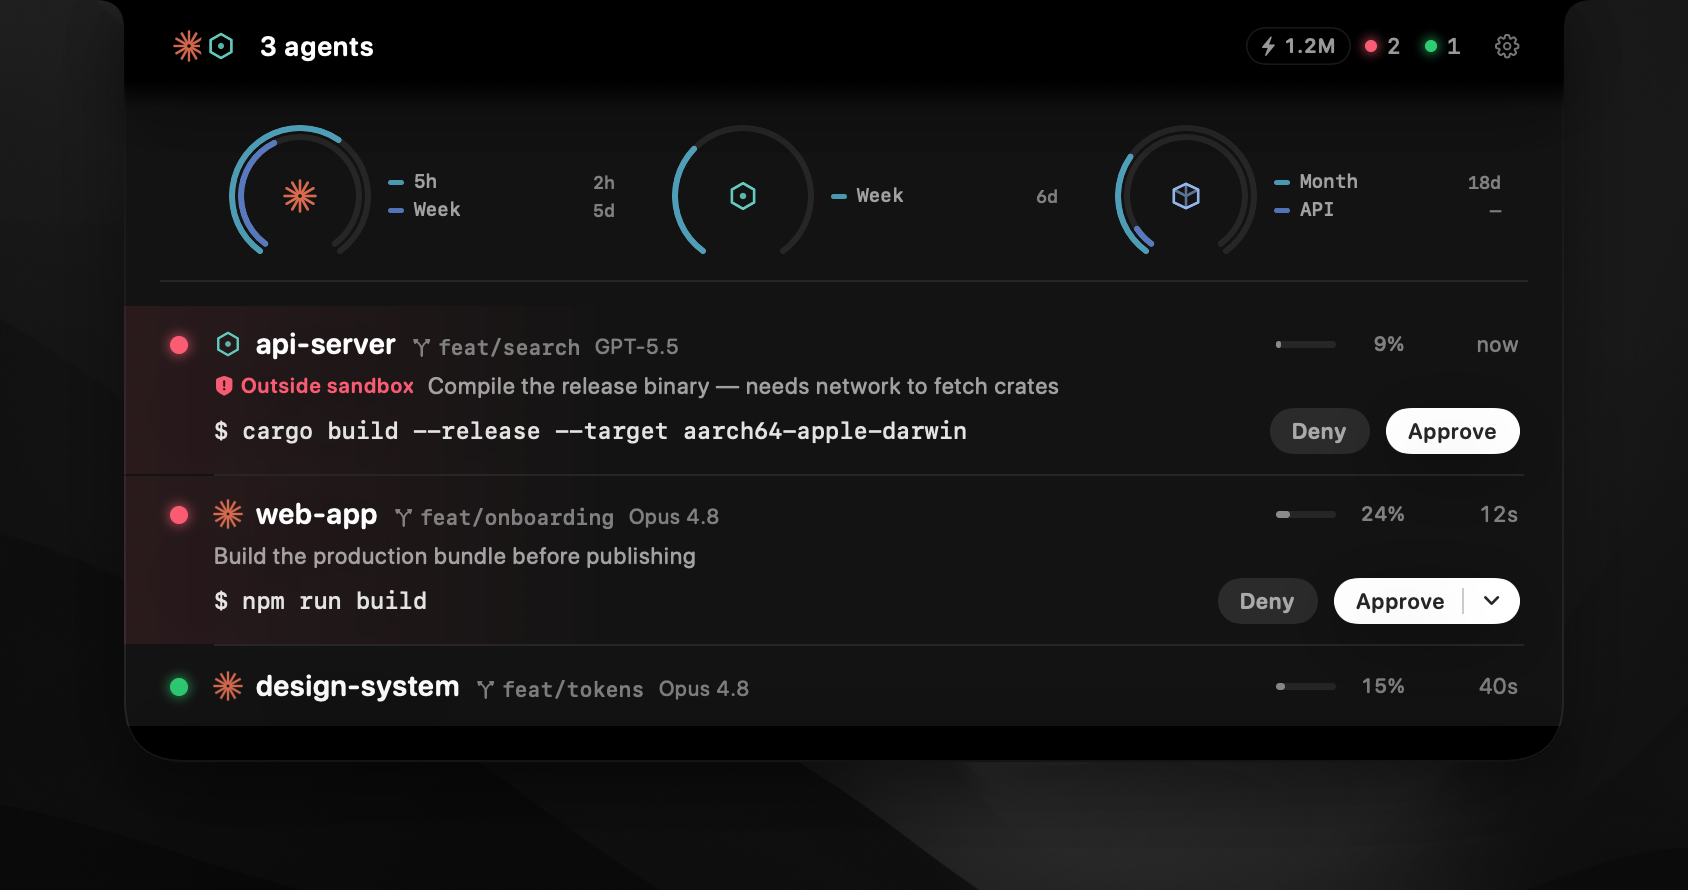
Task: Click the 6d remaining value
Action: pyautogui.click(x=1047, y=196)
